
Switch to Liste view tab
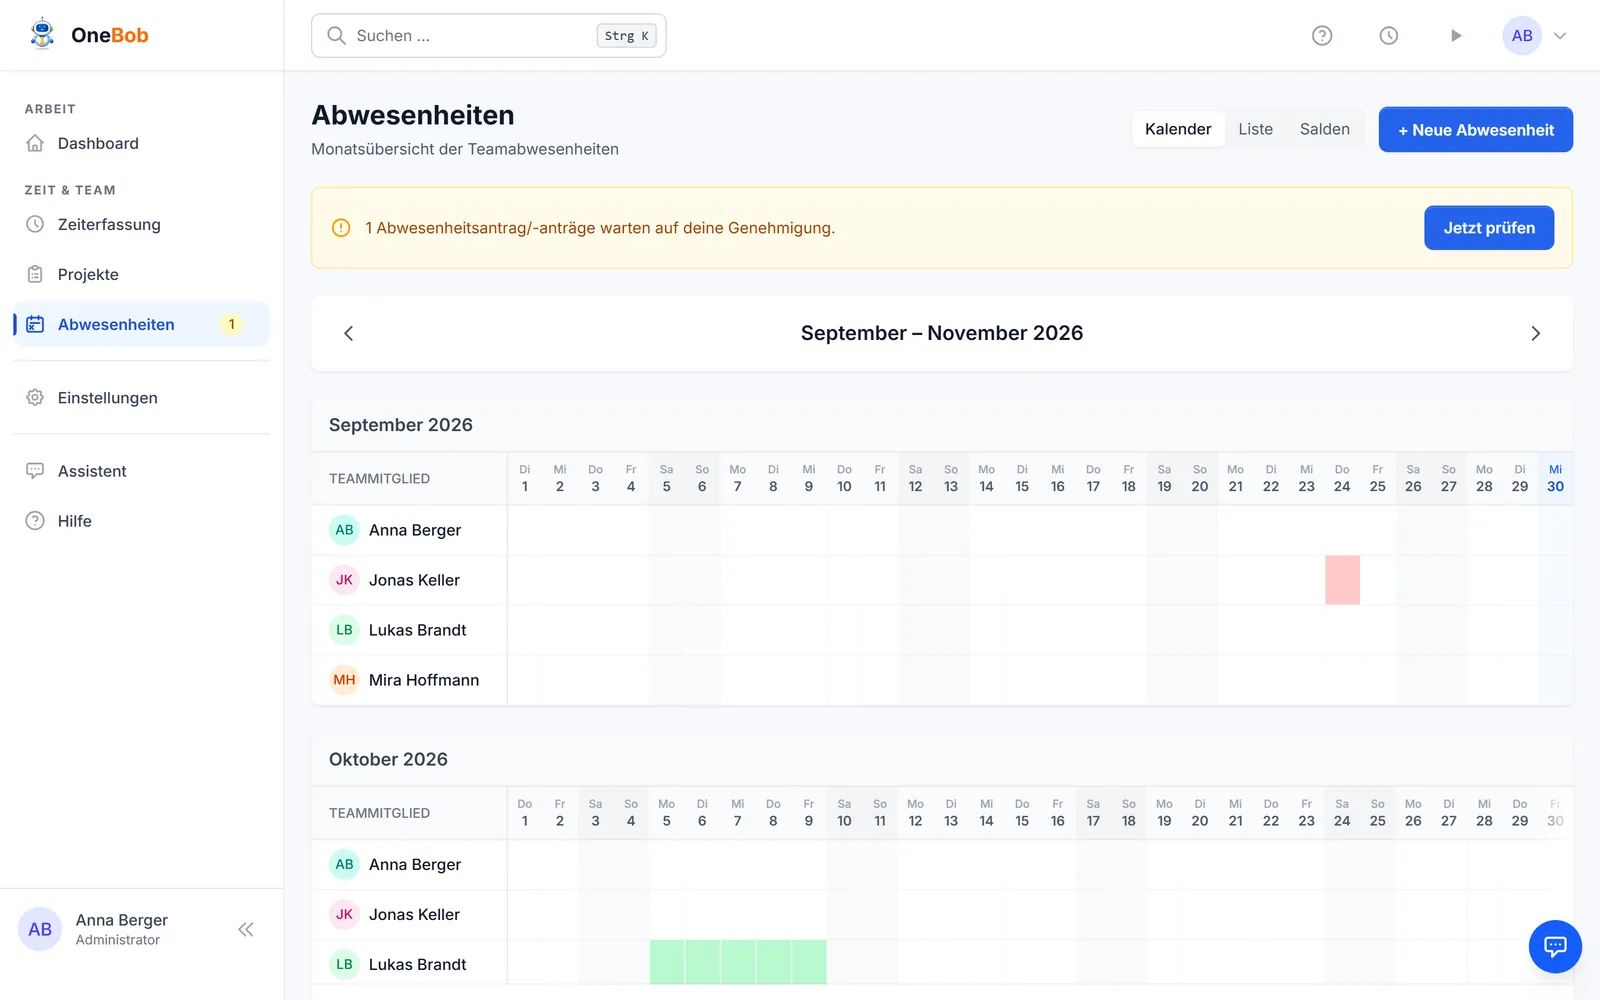1255,129
